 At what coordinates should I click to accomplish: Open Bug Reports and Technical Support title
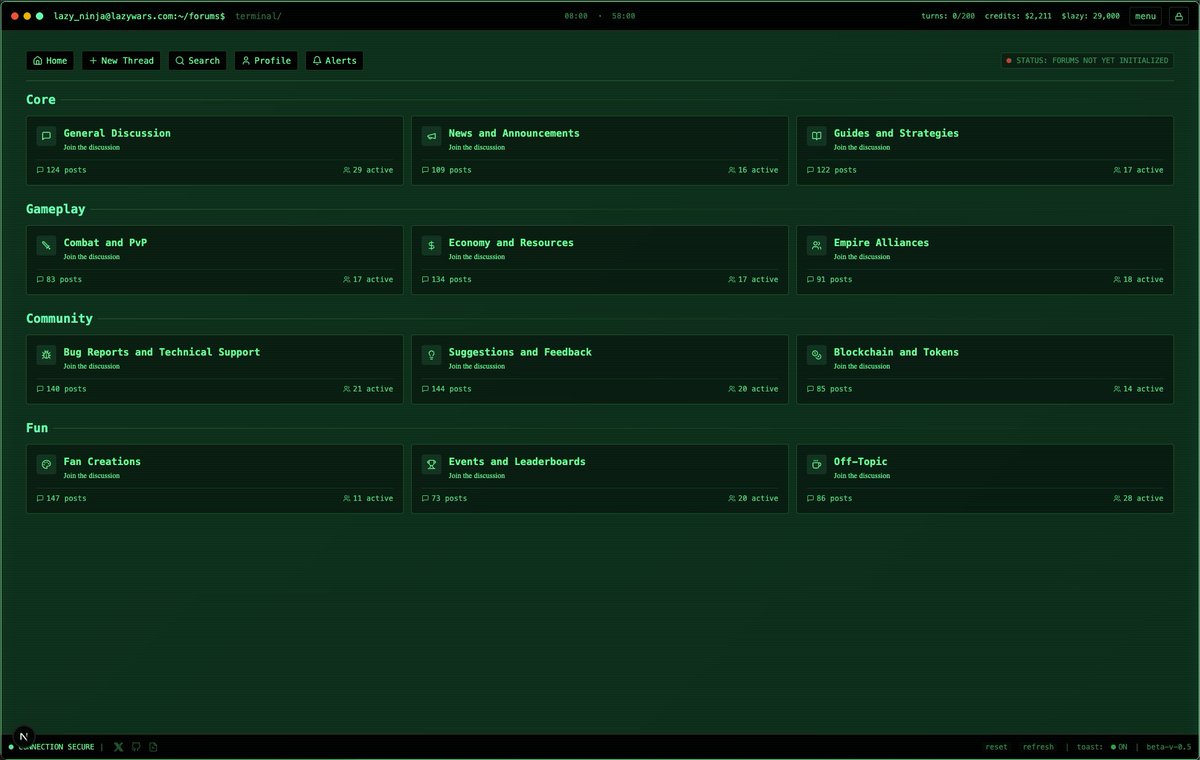tap(162, 352)
